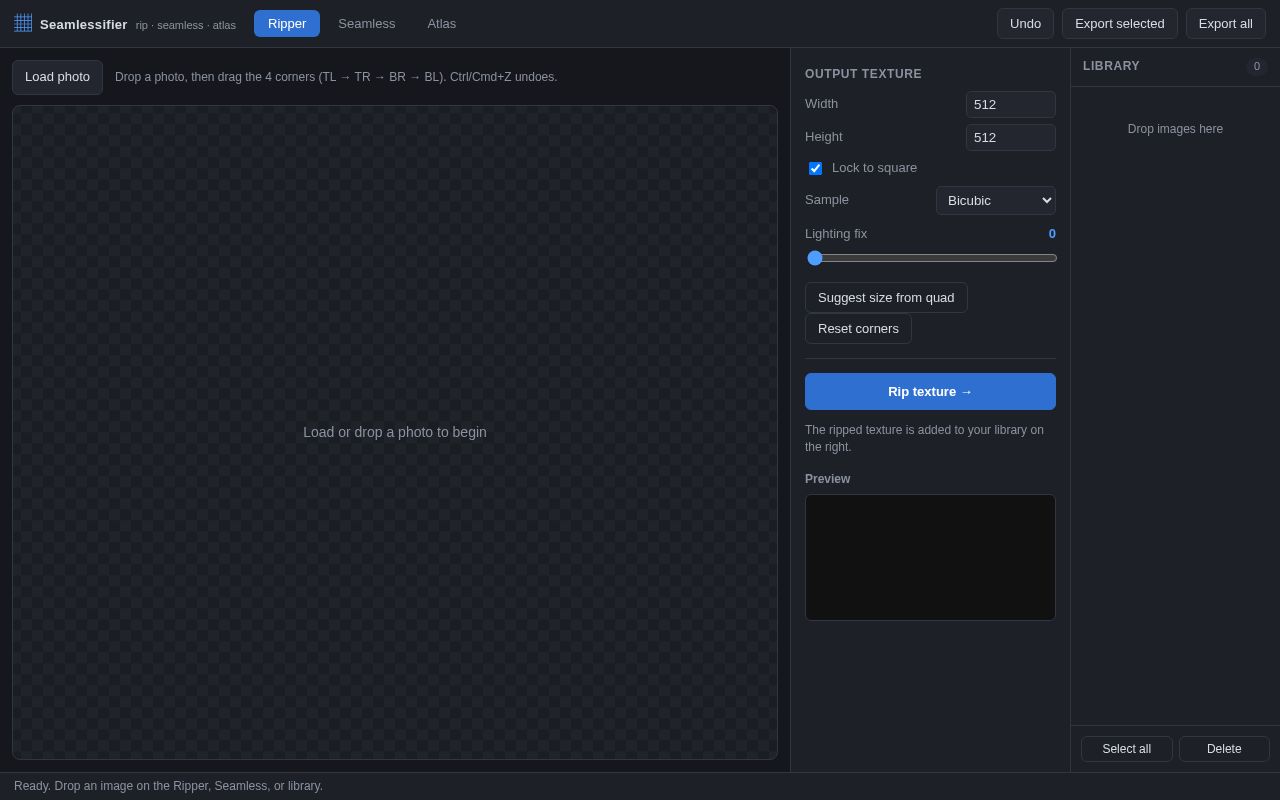
Task: Click the photo drop canvas area
Action: pyautogui.click(x=395, y=432)
